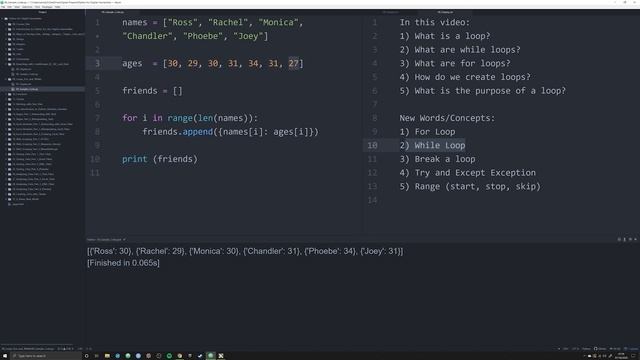Image resolution: width=640 pixels, height=360 pixels.
Task: Click the friends list output line
Action: (245, 251)
